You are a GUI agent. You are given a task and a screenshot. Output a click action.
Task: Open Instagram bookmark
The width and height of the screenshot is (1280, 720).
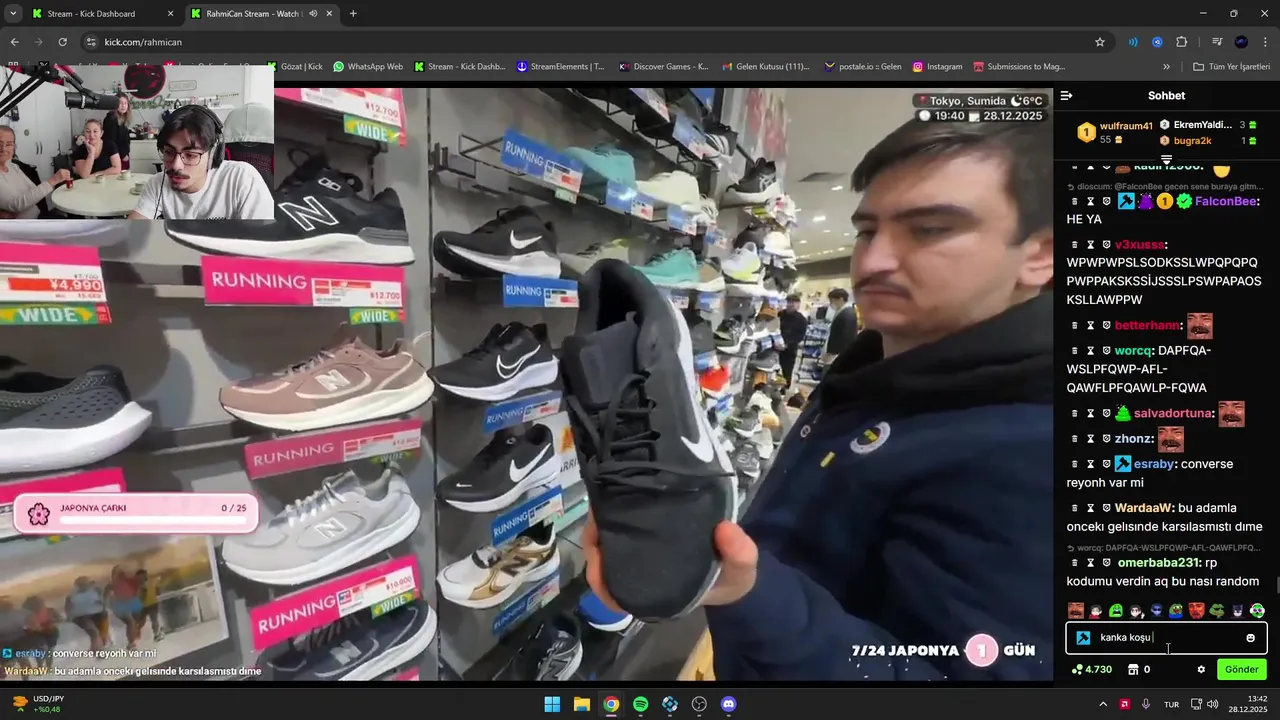938,67
